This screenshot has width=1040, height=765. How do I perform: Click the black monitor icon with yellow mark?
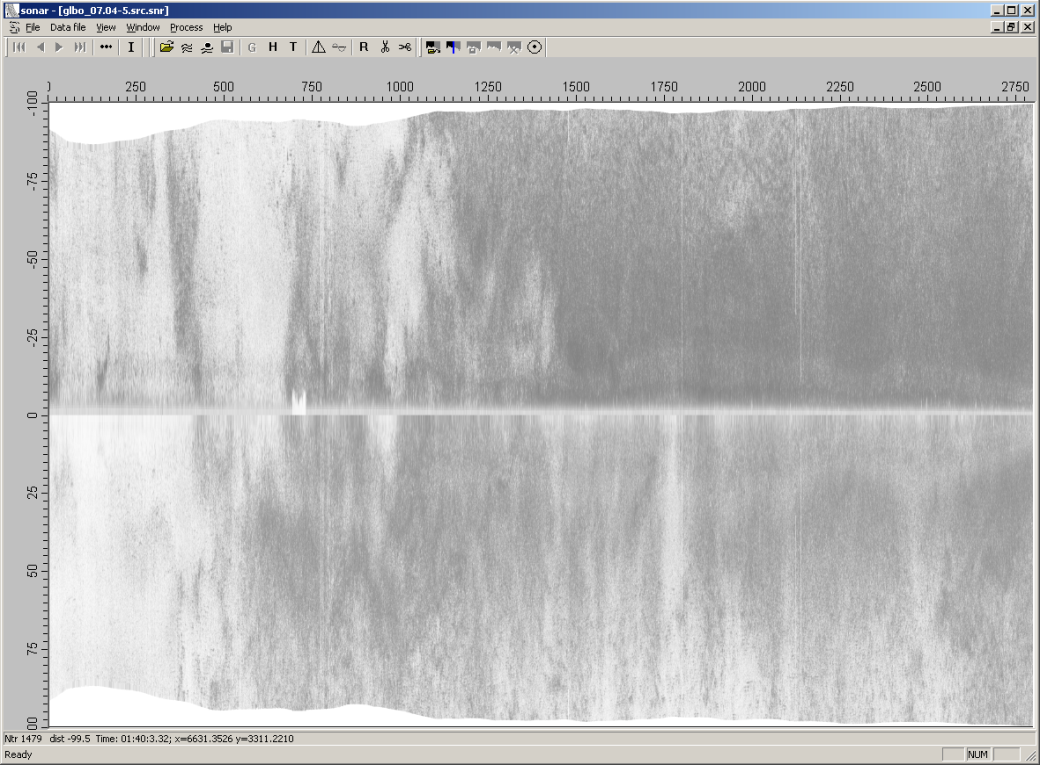[433, 47]
